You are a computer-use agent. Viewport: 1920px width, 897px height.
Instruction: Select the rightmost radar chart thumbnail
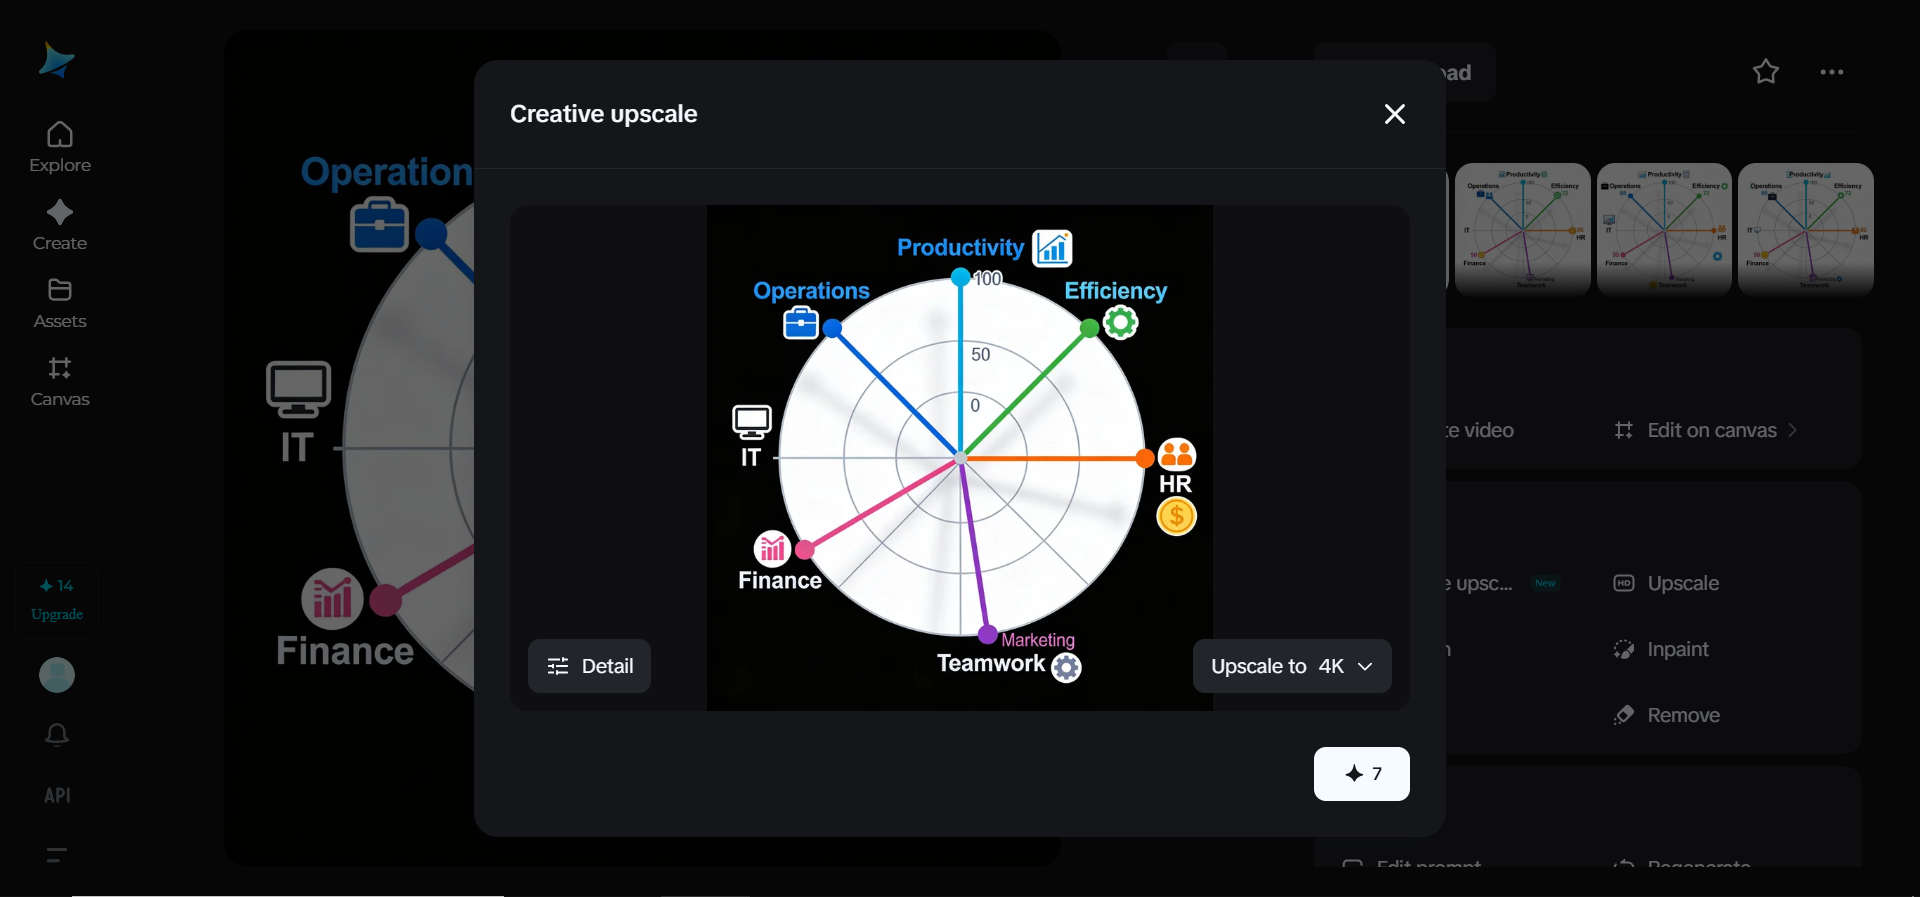tap(1805, 229)
